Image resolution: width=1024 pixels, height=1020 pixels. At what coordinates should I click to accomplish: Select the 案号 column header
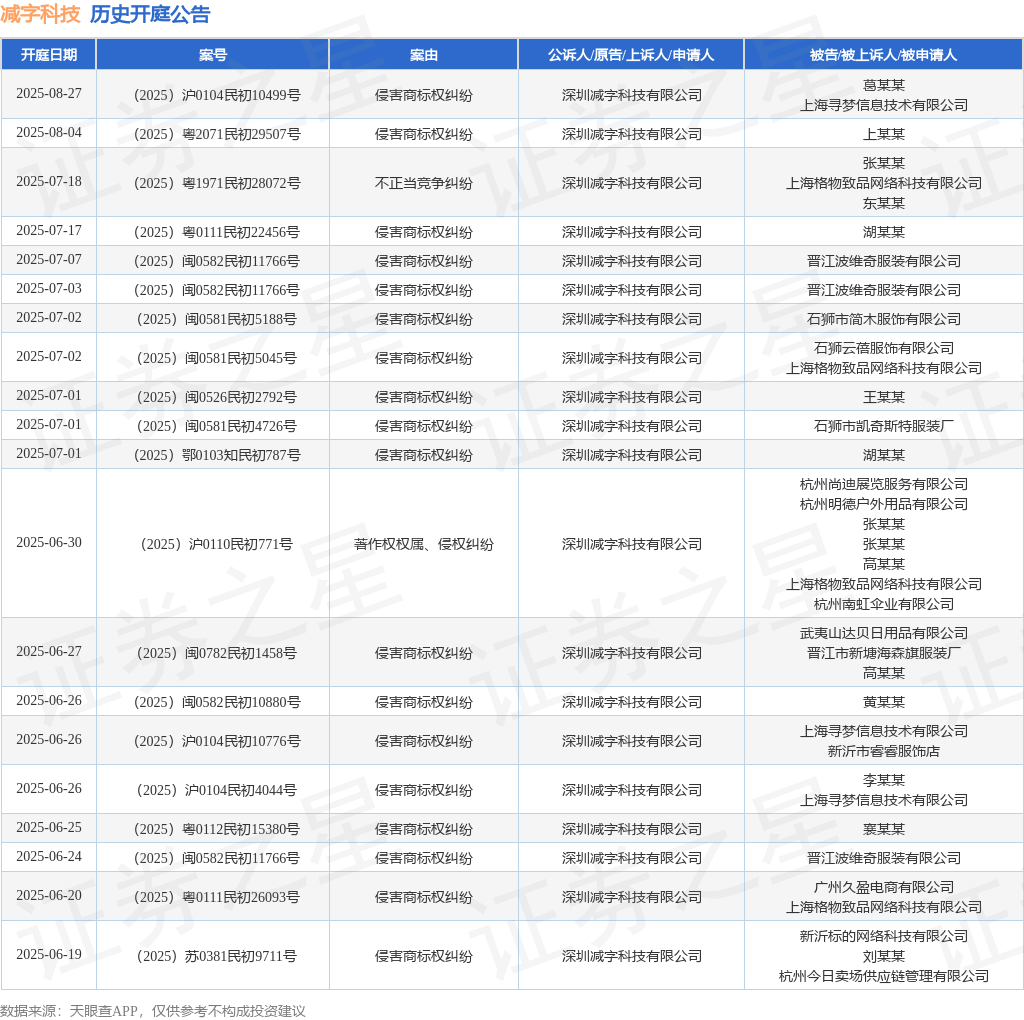pos(213,55)
